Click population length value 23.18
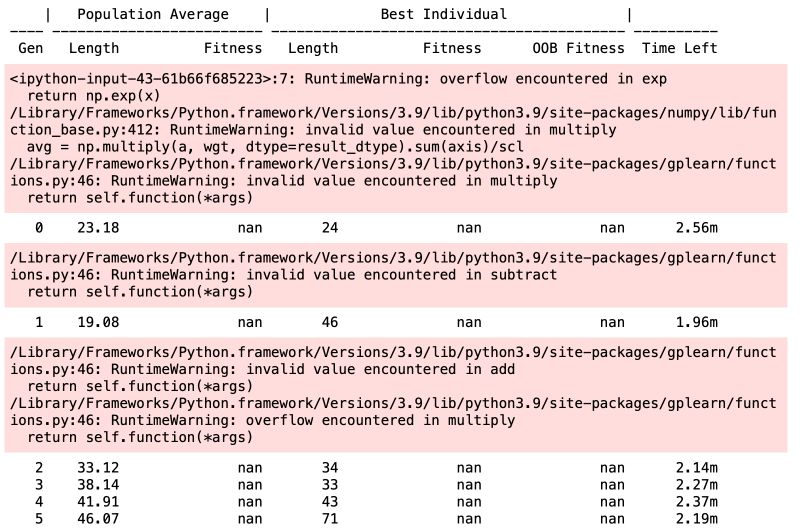This screenshot has width=800, height=528. [98, 228]
